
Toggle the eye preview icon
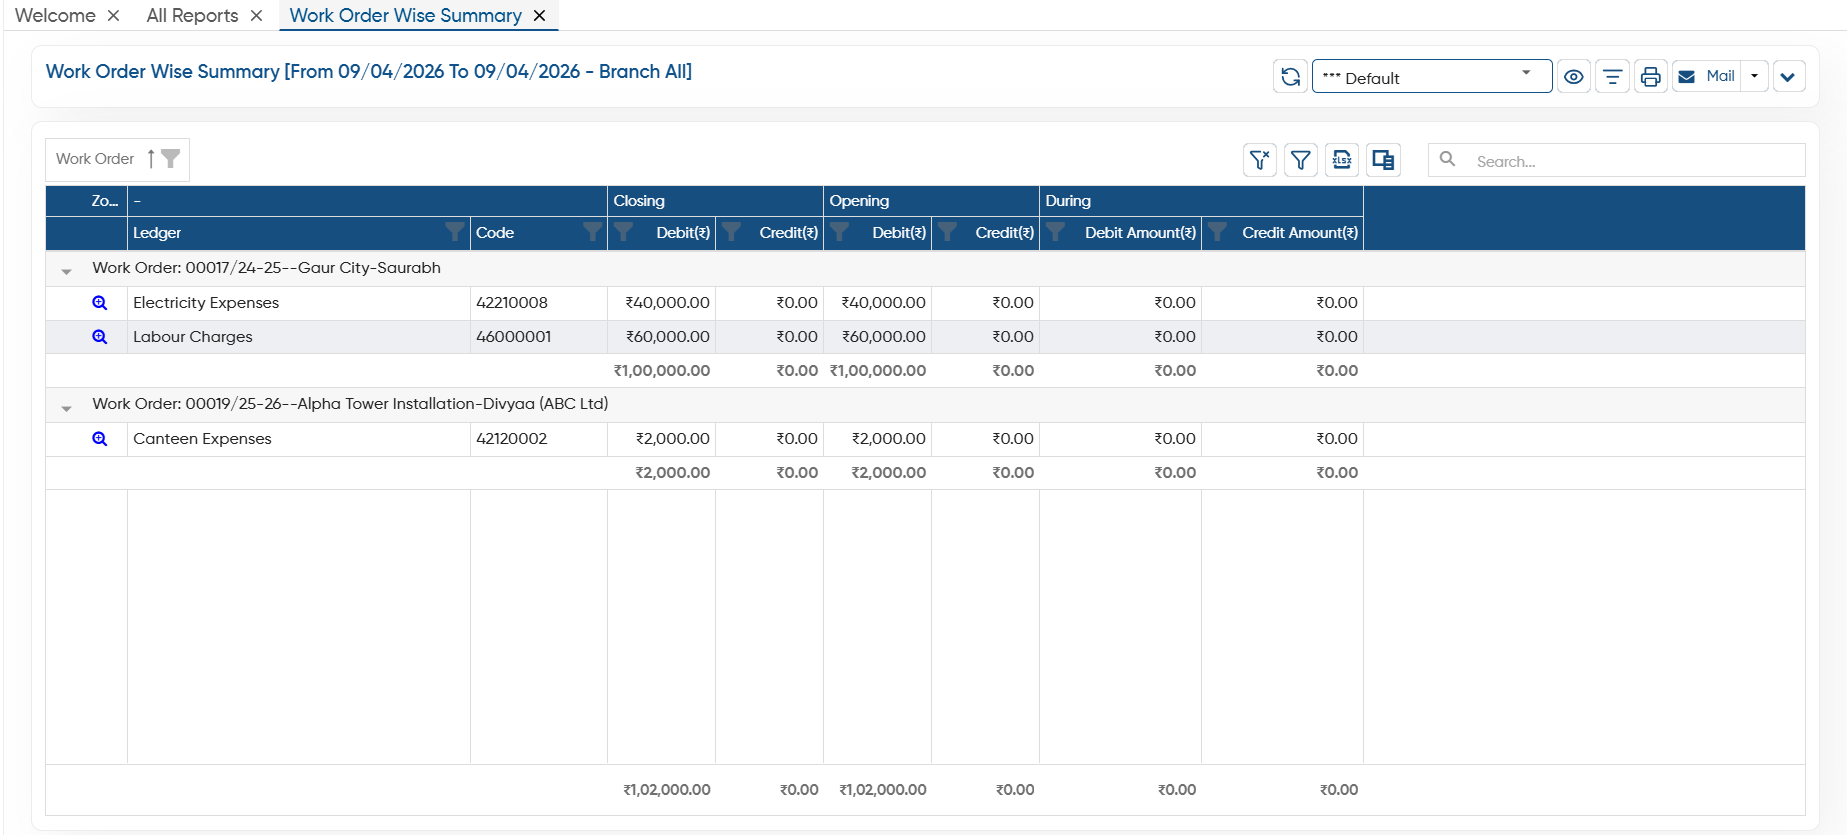pyautogui.click(x=1573, y=76)
